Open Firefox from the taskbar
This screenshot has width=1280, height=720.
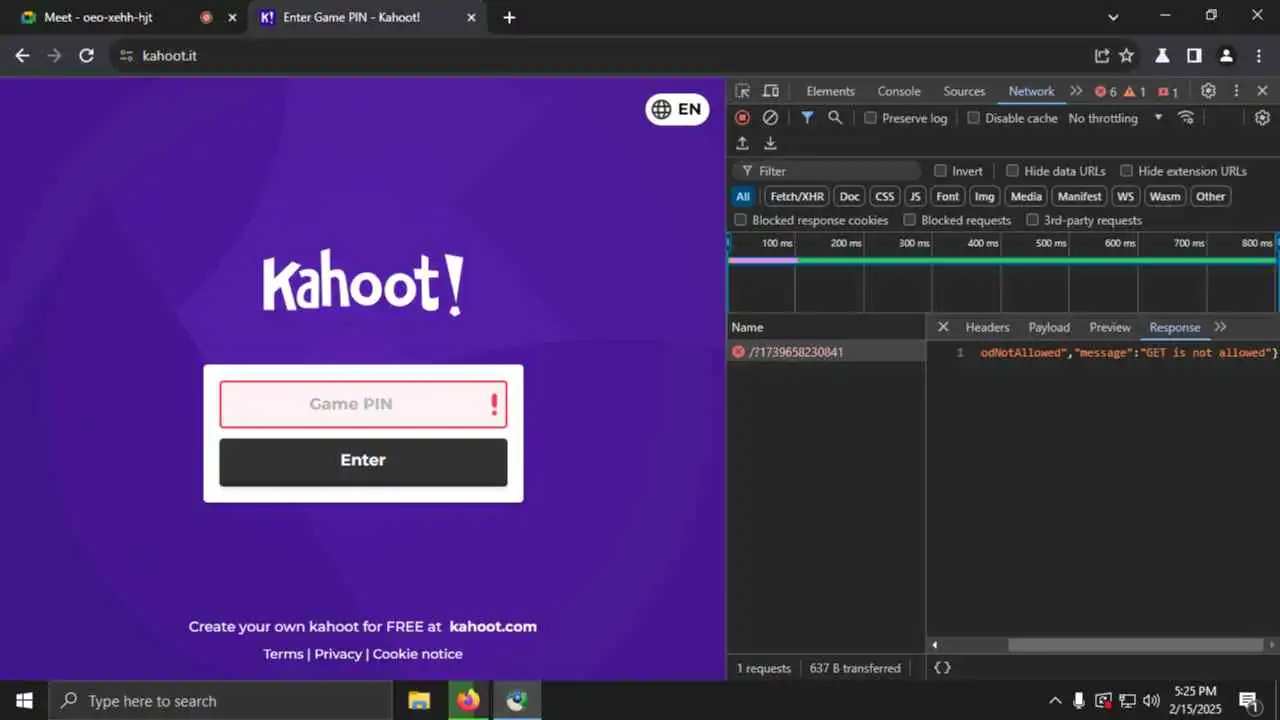click(467, 700)
